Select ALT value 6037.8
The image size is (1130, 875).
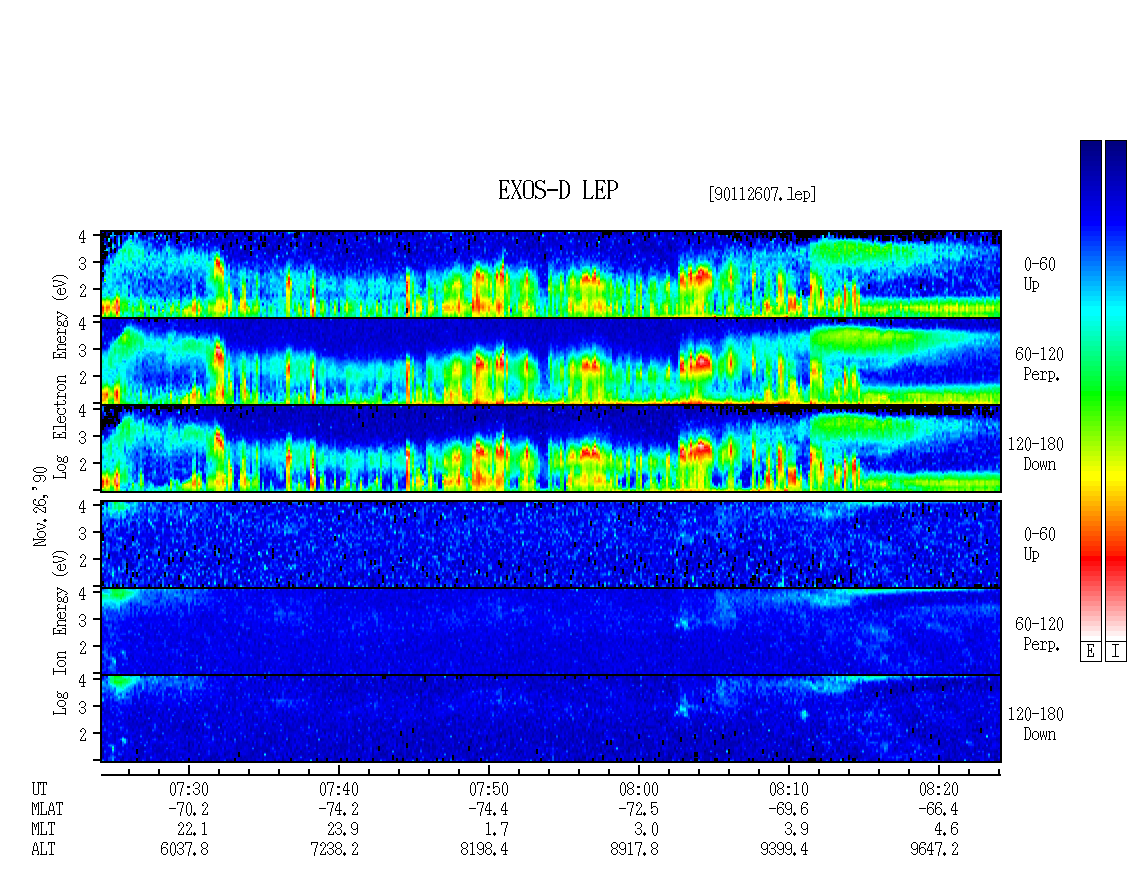point(184,850)
